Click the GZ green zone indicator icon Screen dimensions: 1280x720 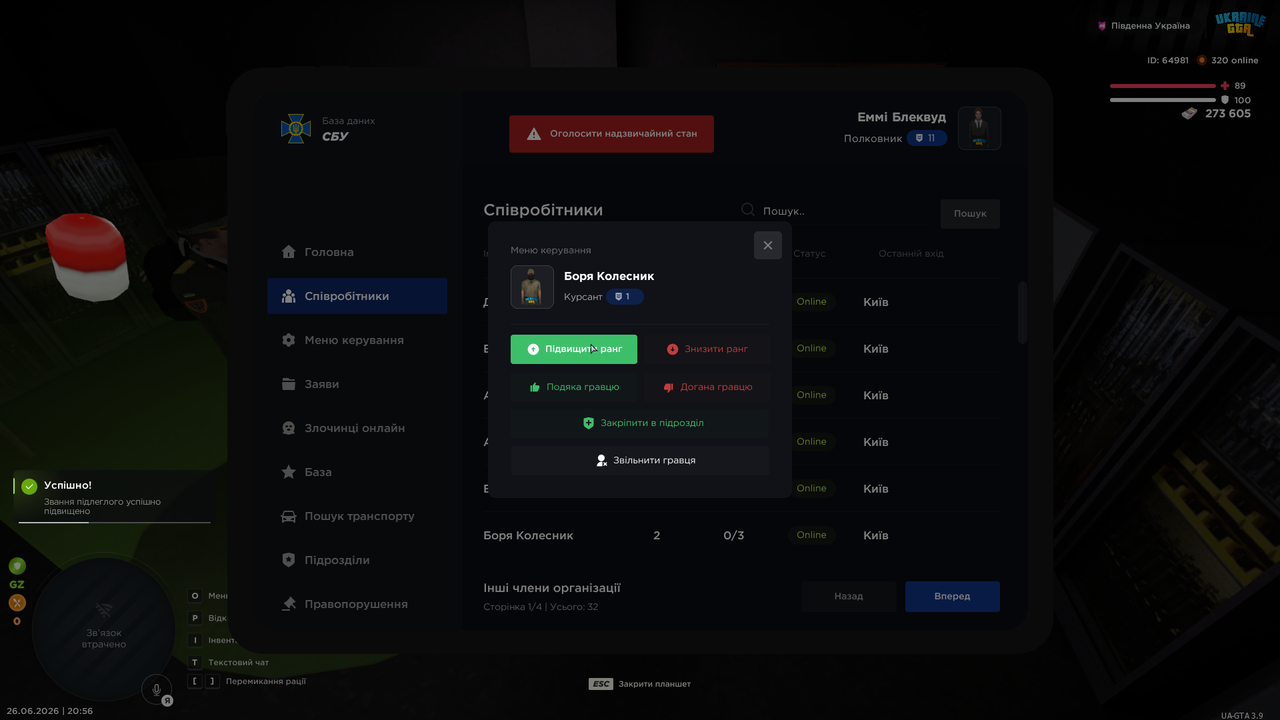point(17,566)
